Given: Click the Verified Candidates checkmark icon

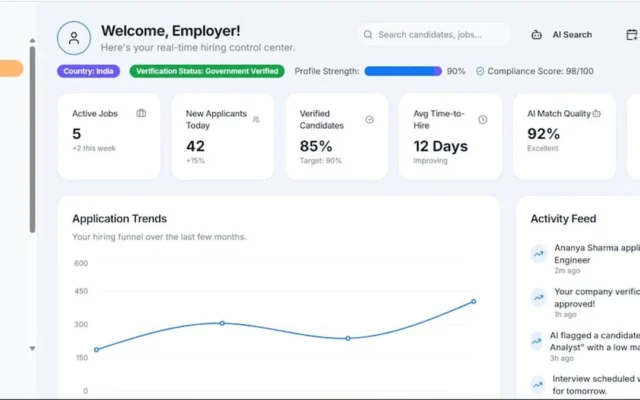Looking at the screenshot, I should click(x=369, y=120).
